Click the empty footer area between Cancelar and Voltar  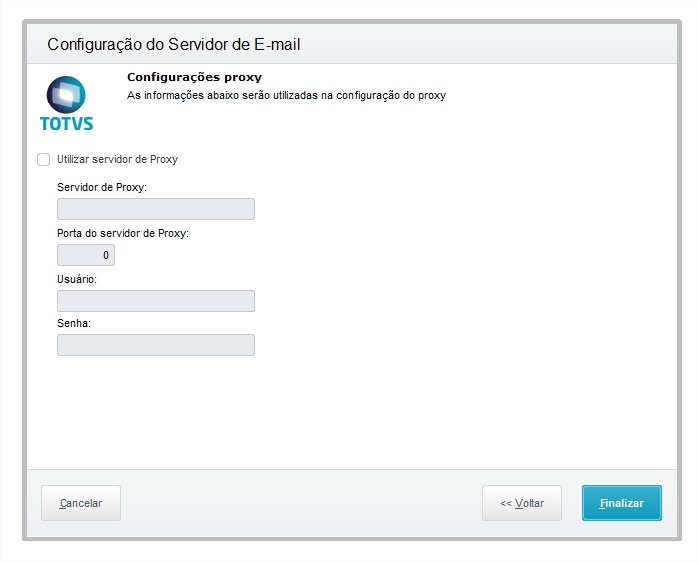pos(300,503)
